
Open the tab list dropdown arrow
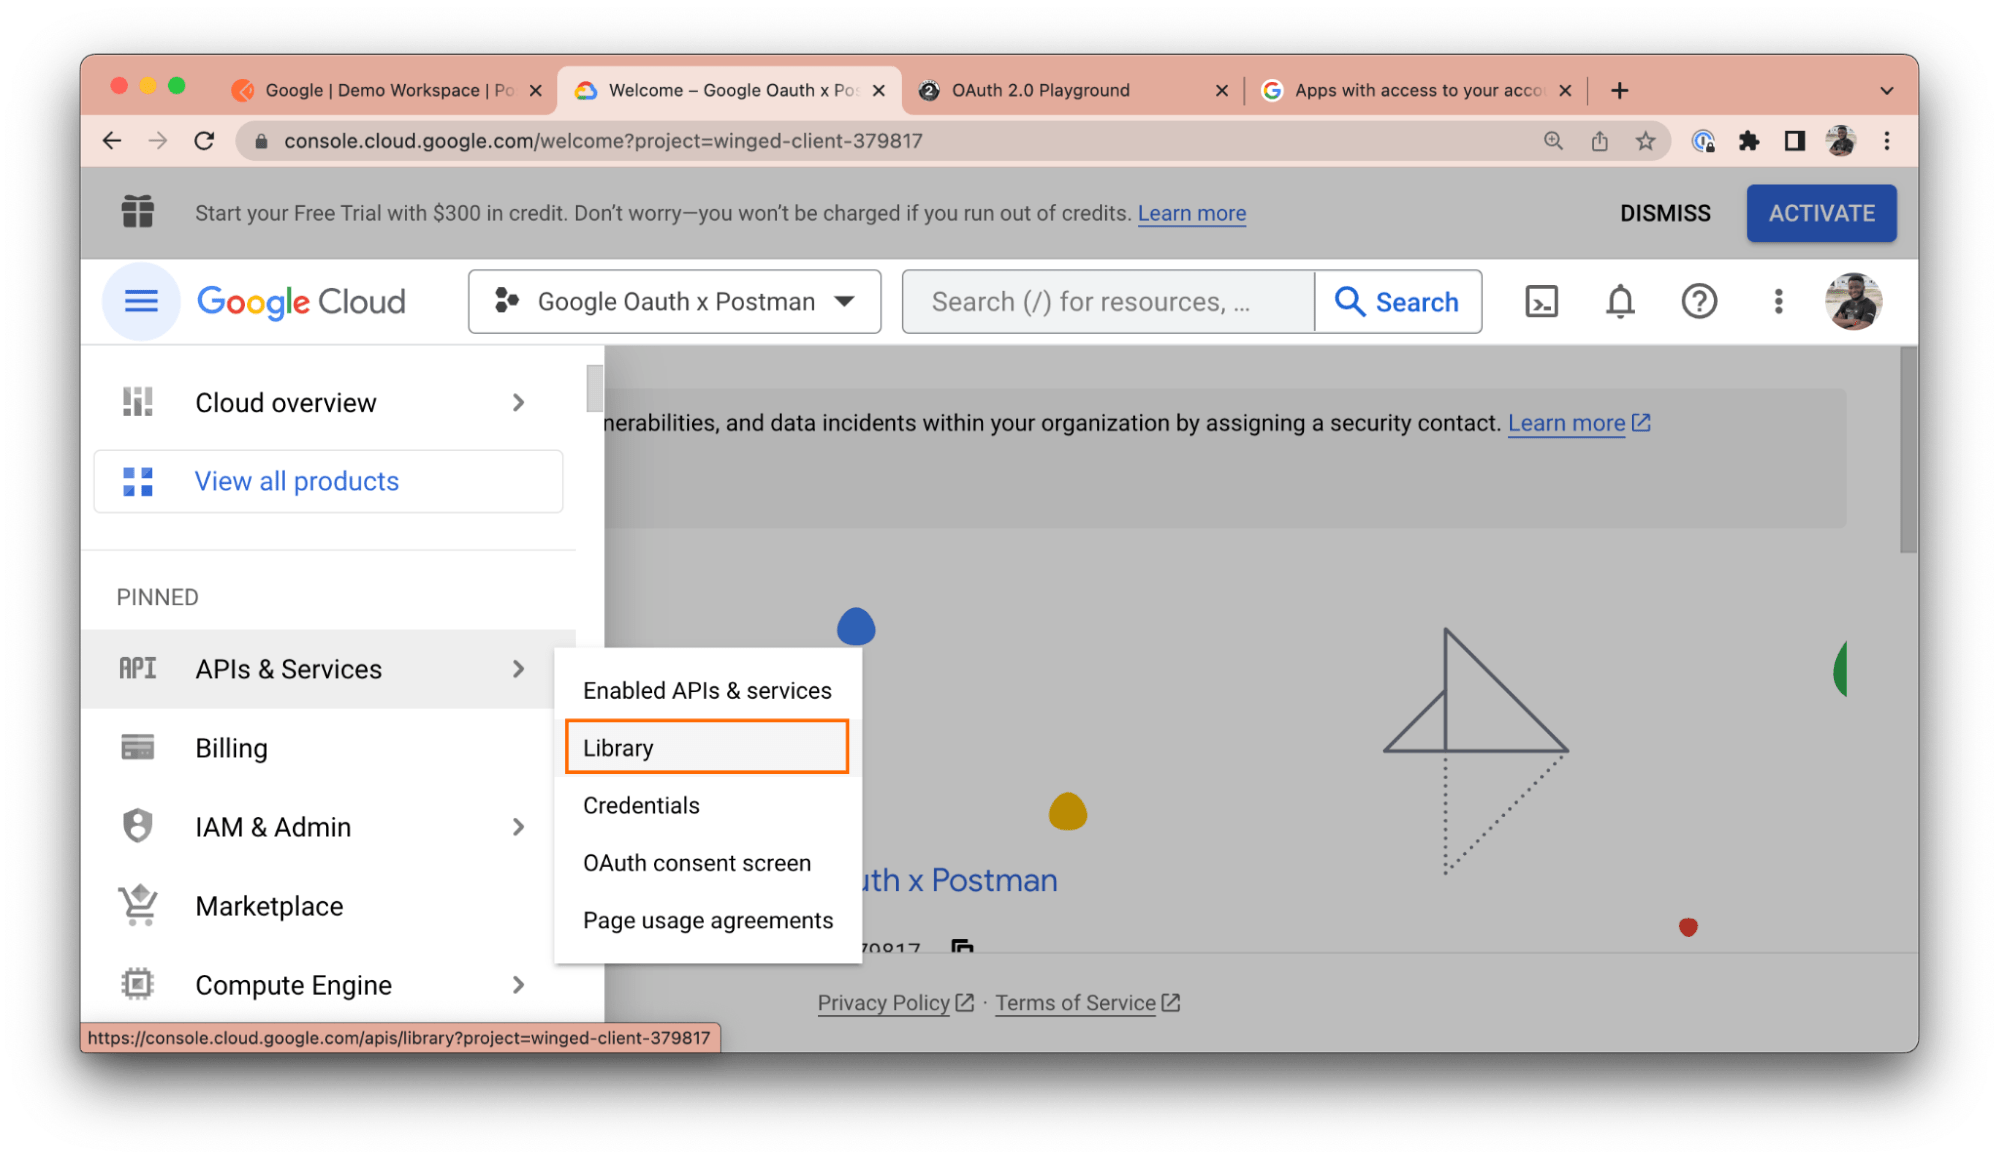pos(1886,90)
